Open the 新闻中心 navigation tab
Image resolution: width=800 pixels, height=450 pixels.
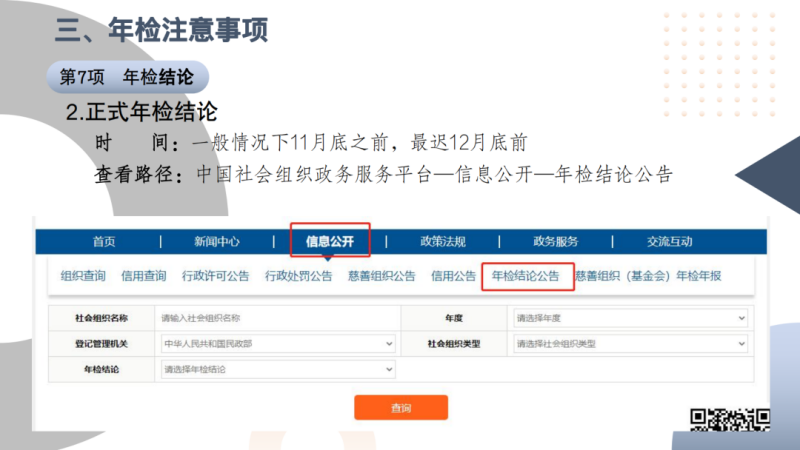pyautogui.click(x=217, y=242)
